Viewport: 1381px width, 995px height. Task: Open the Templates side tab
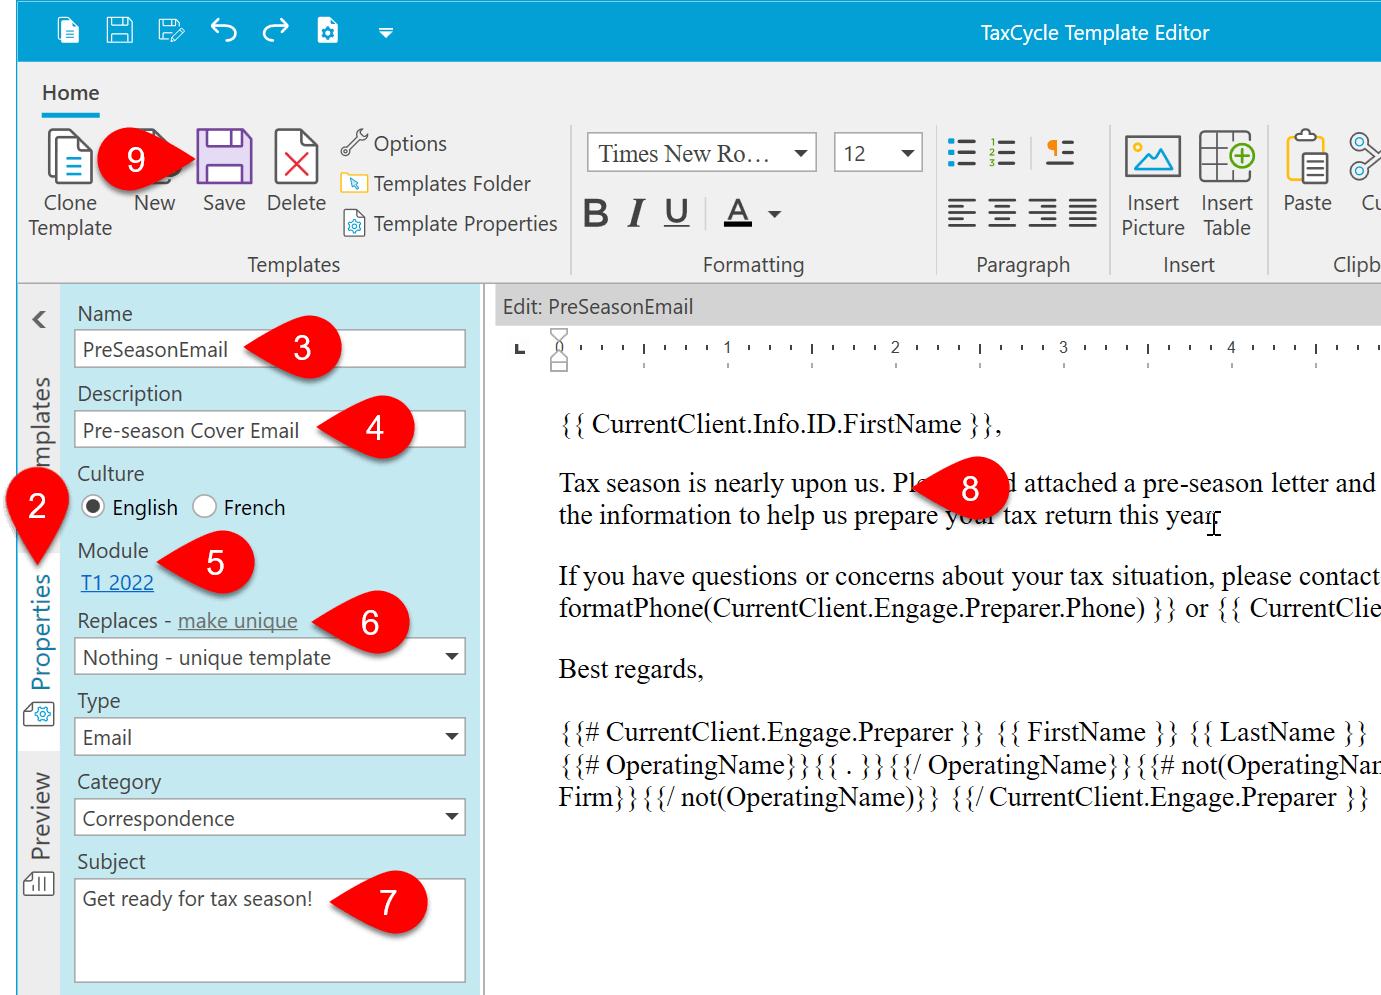tap(40, 420)
